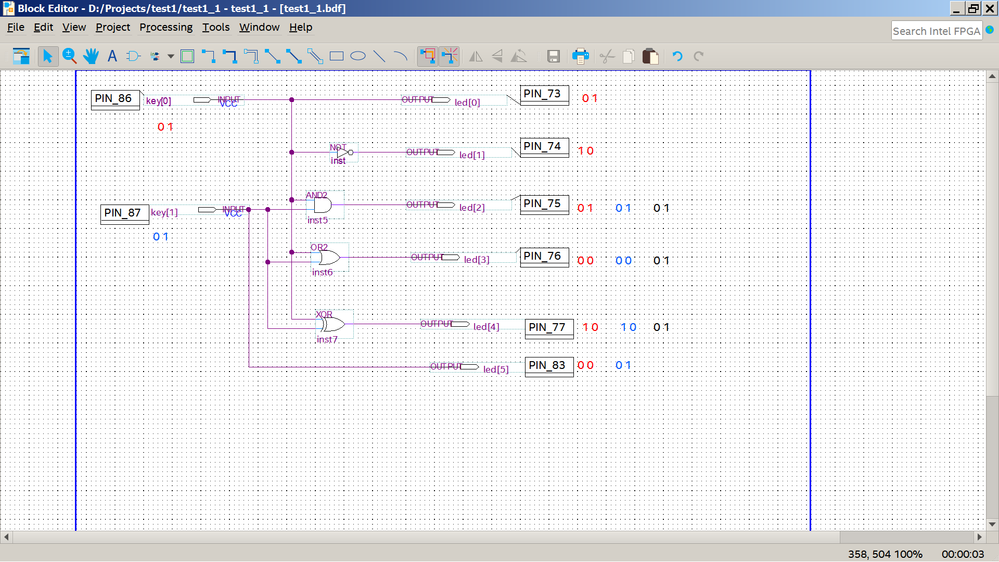Open the Project menu
Screen dimensions: 999x562
click(x=113, y=27)
